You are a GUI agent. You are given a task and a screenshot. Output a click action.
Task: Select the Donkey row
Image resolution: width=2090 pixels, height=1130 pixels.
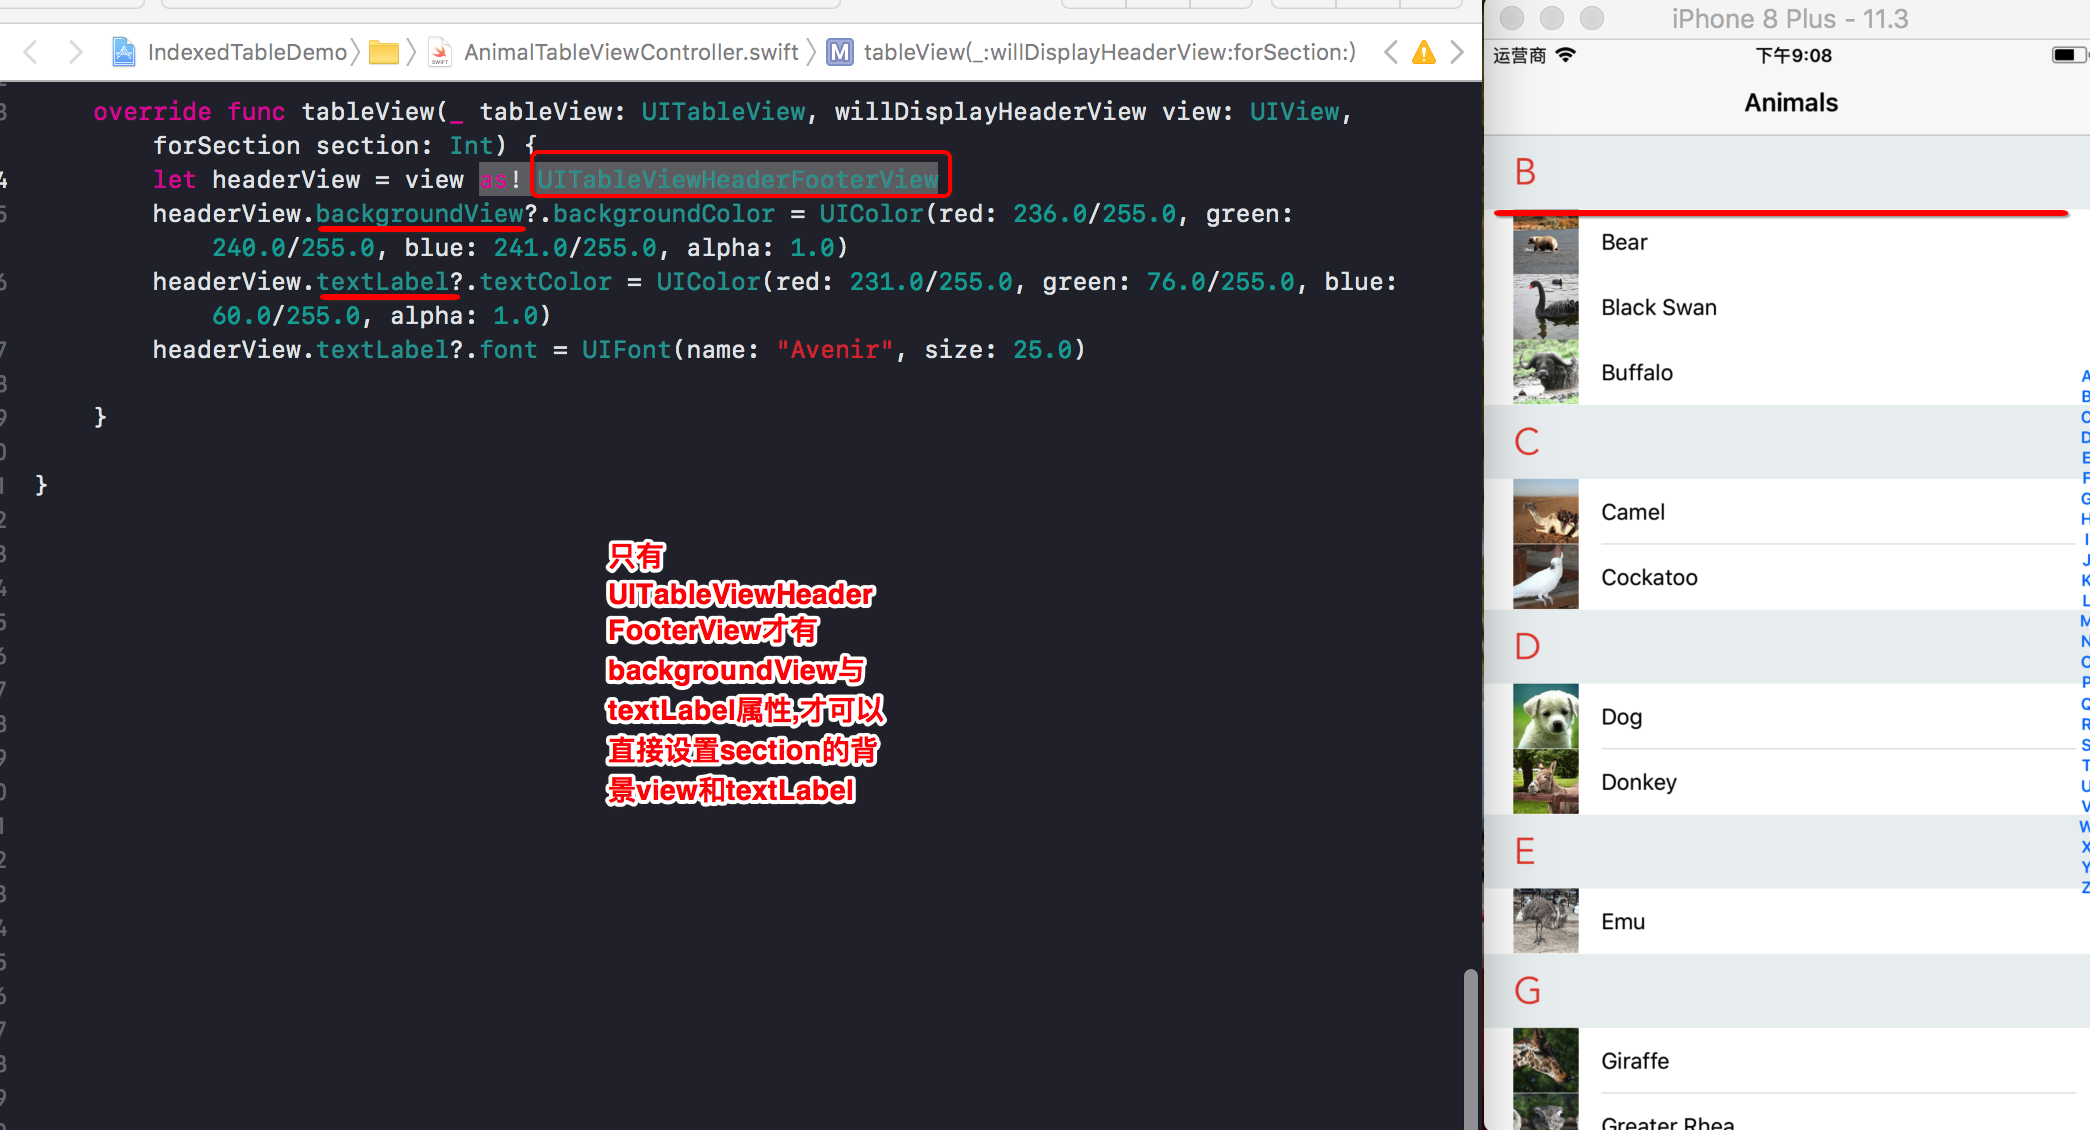click(x=1786, y=782)
